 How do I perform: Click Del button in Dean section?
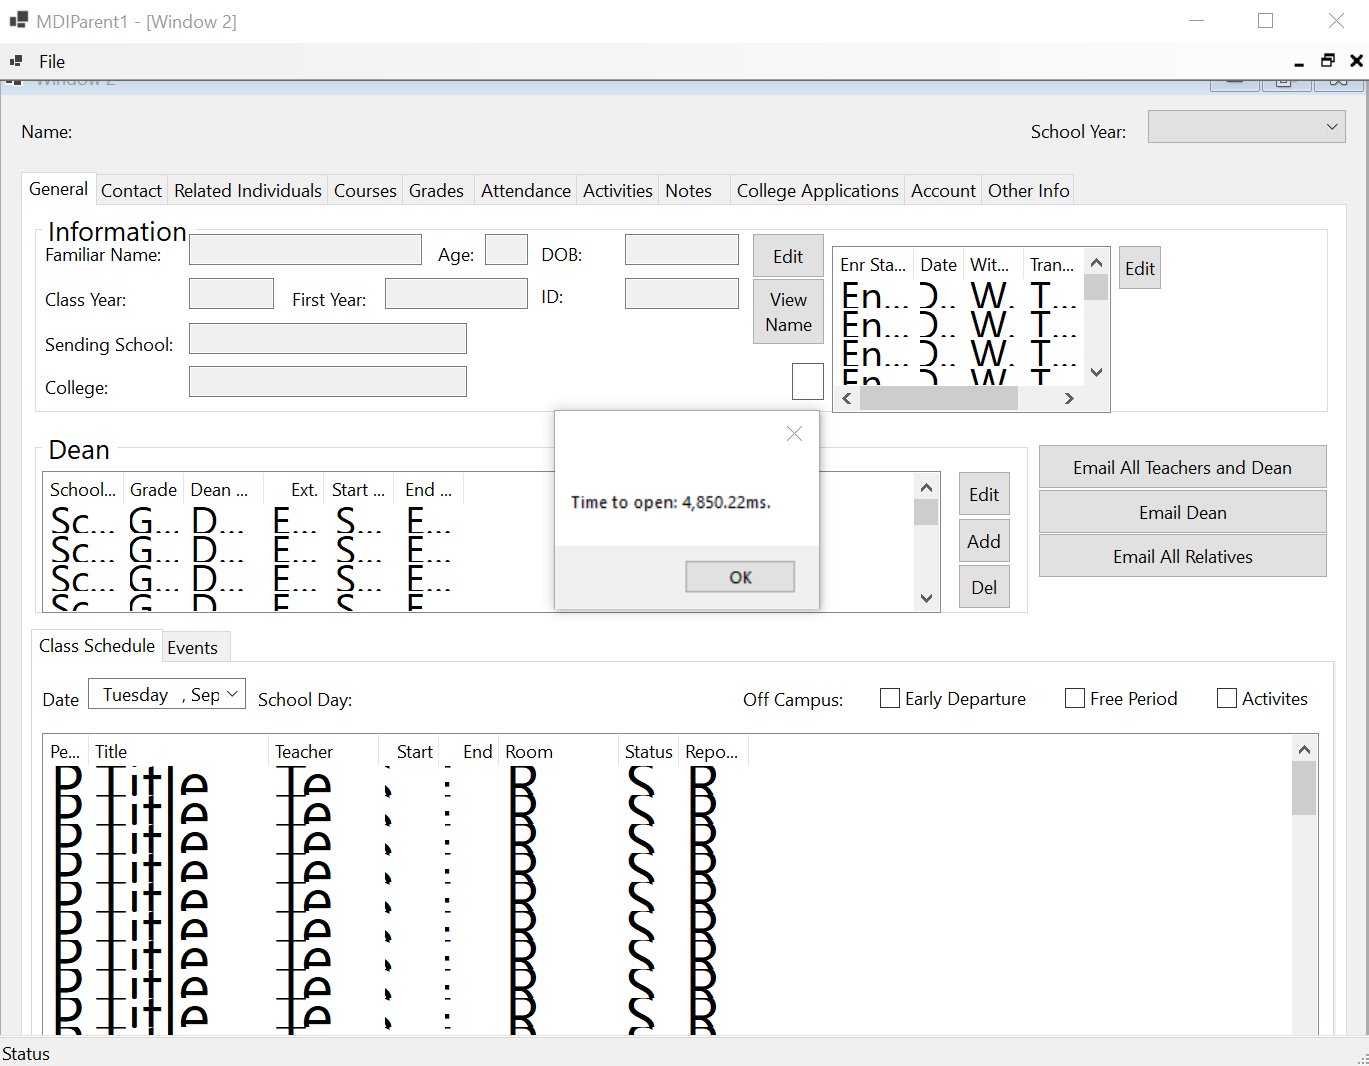[984, 587]
